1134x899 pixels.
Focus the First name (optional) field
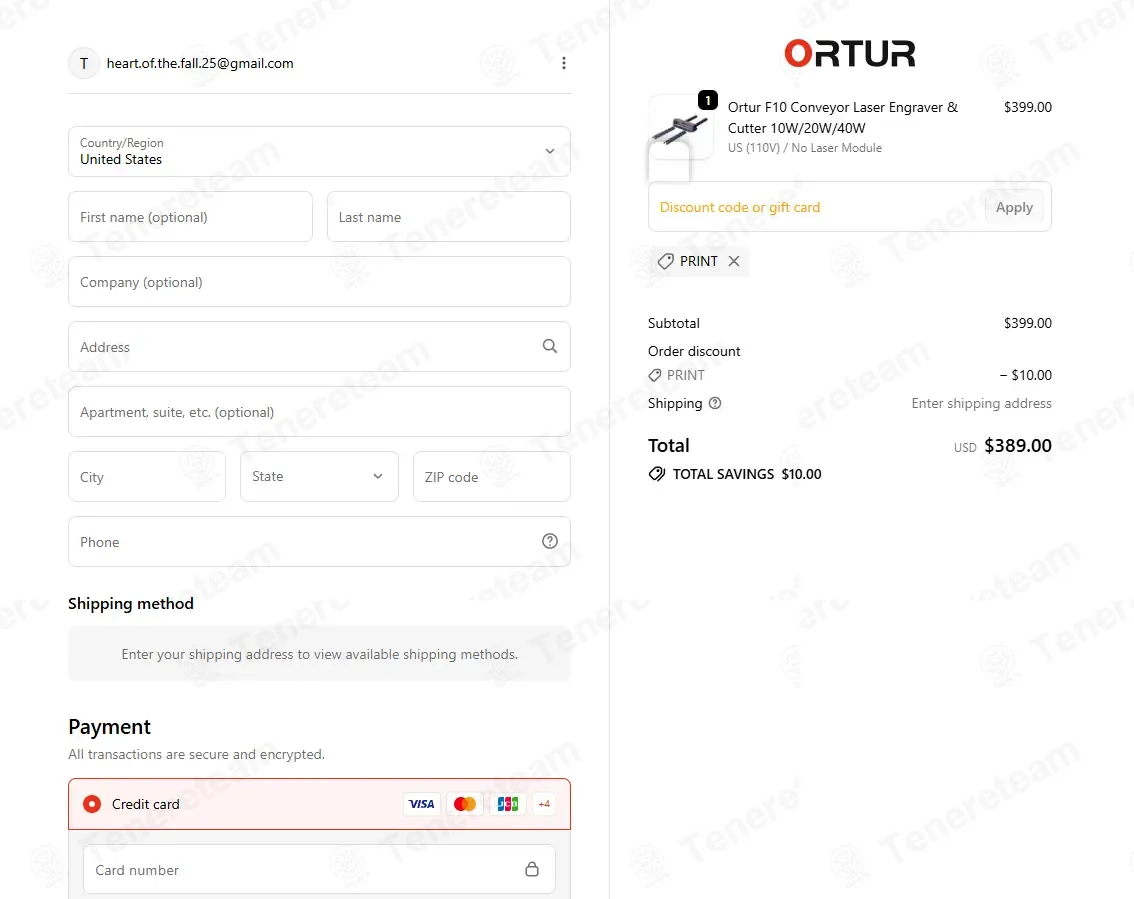[x=190, y=216]
